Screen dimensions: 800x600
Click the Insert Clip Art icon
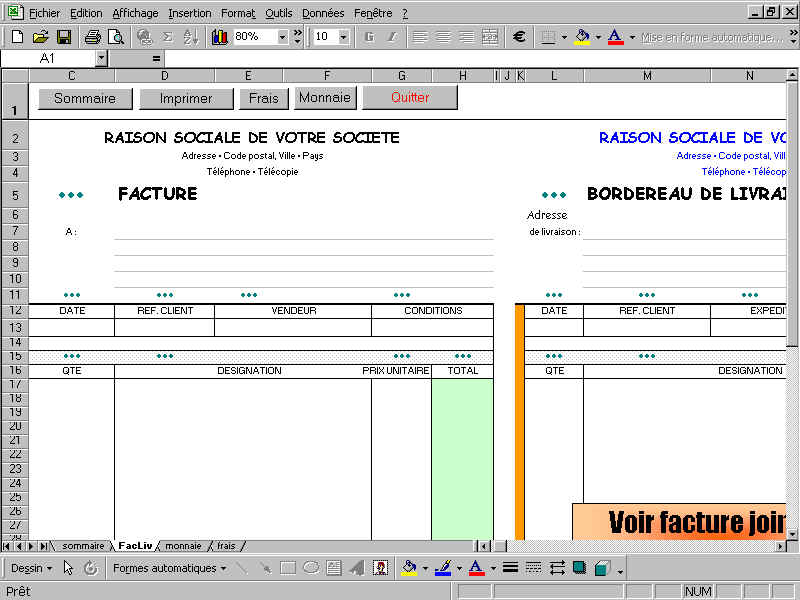click(x=380, y=568)
